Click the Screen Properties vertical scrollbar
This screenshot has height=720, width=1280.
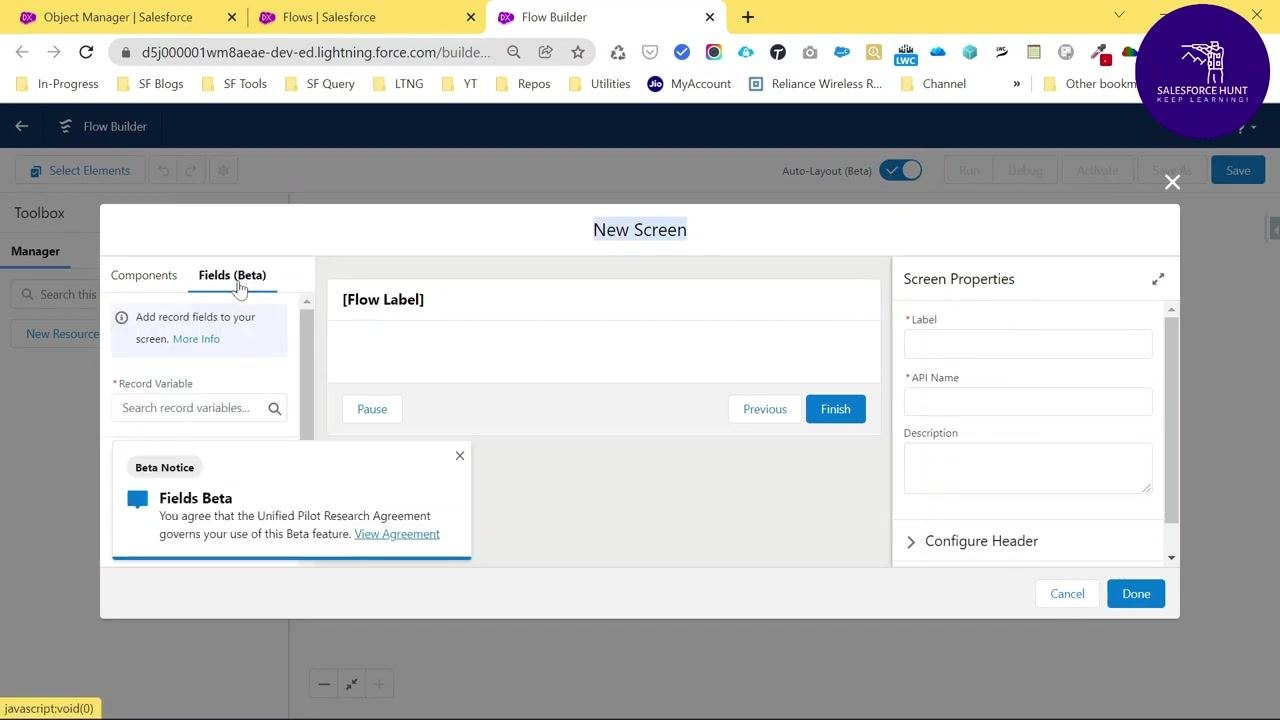[x=1171, y=420]
